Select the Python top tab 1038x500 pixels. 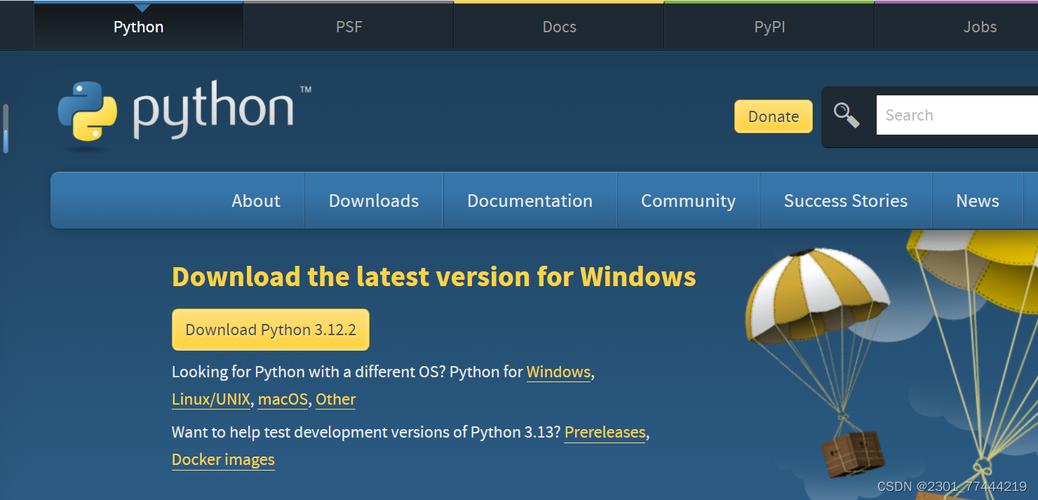click(x=138, y=26)
